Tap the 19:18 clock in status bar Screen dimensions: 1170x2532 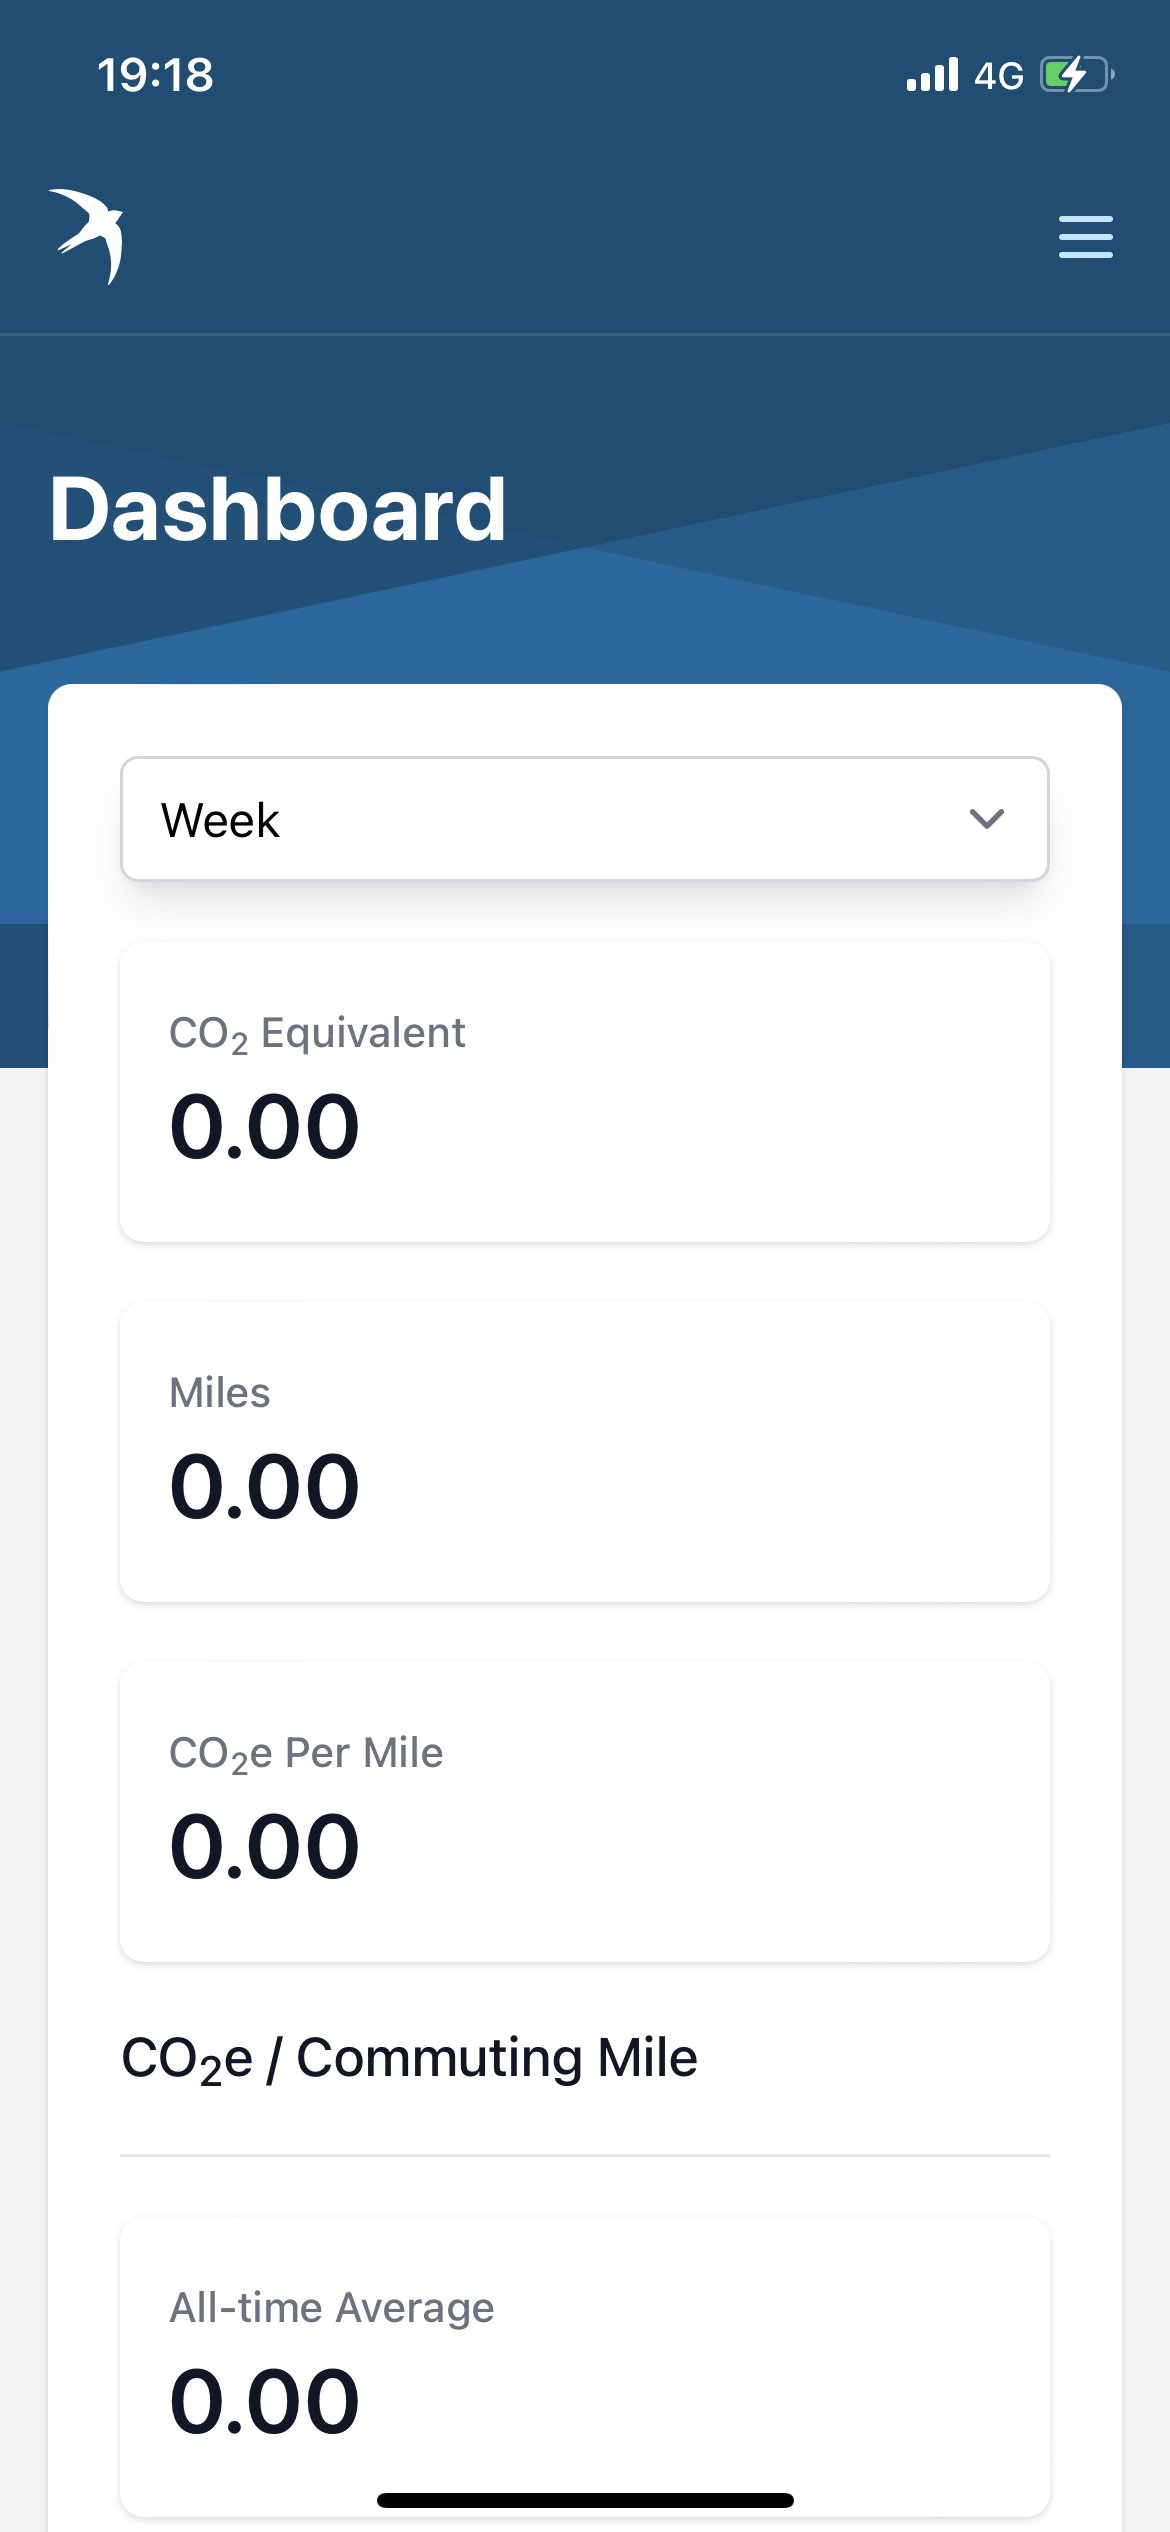tap(155, 75)
